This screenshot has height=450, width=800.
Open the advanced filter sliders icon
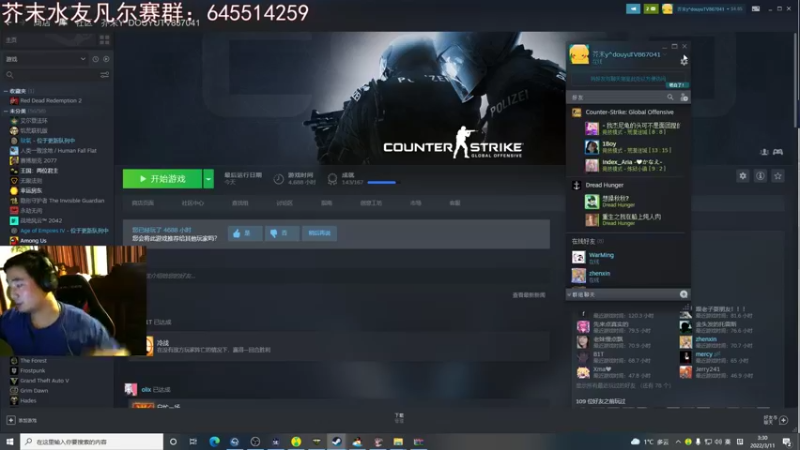(x=105, y=75)
